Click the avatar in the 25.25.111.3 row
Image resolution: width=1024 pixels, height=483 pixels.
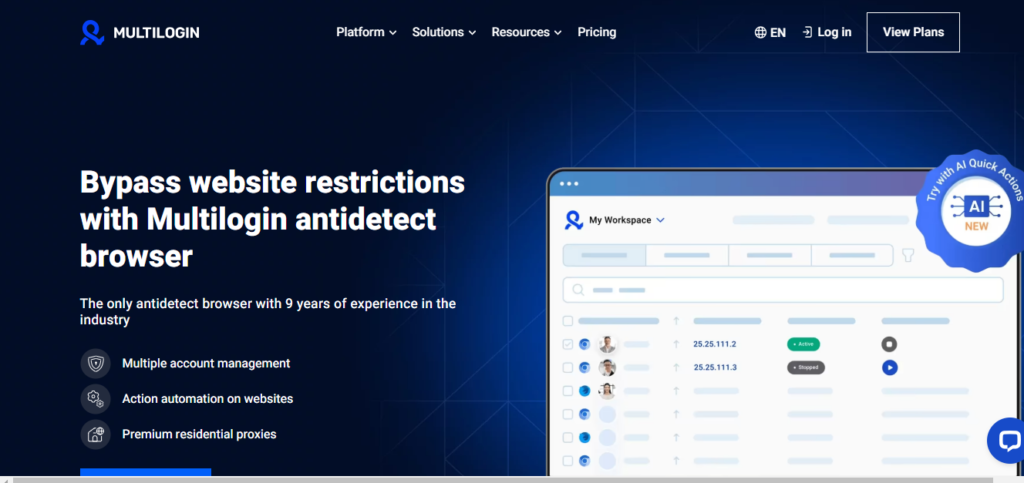tap(607, 367)
